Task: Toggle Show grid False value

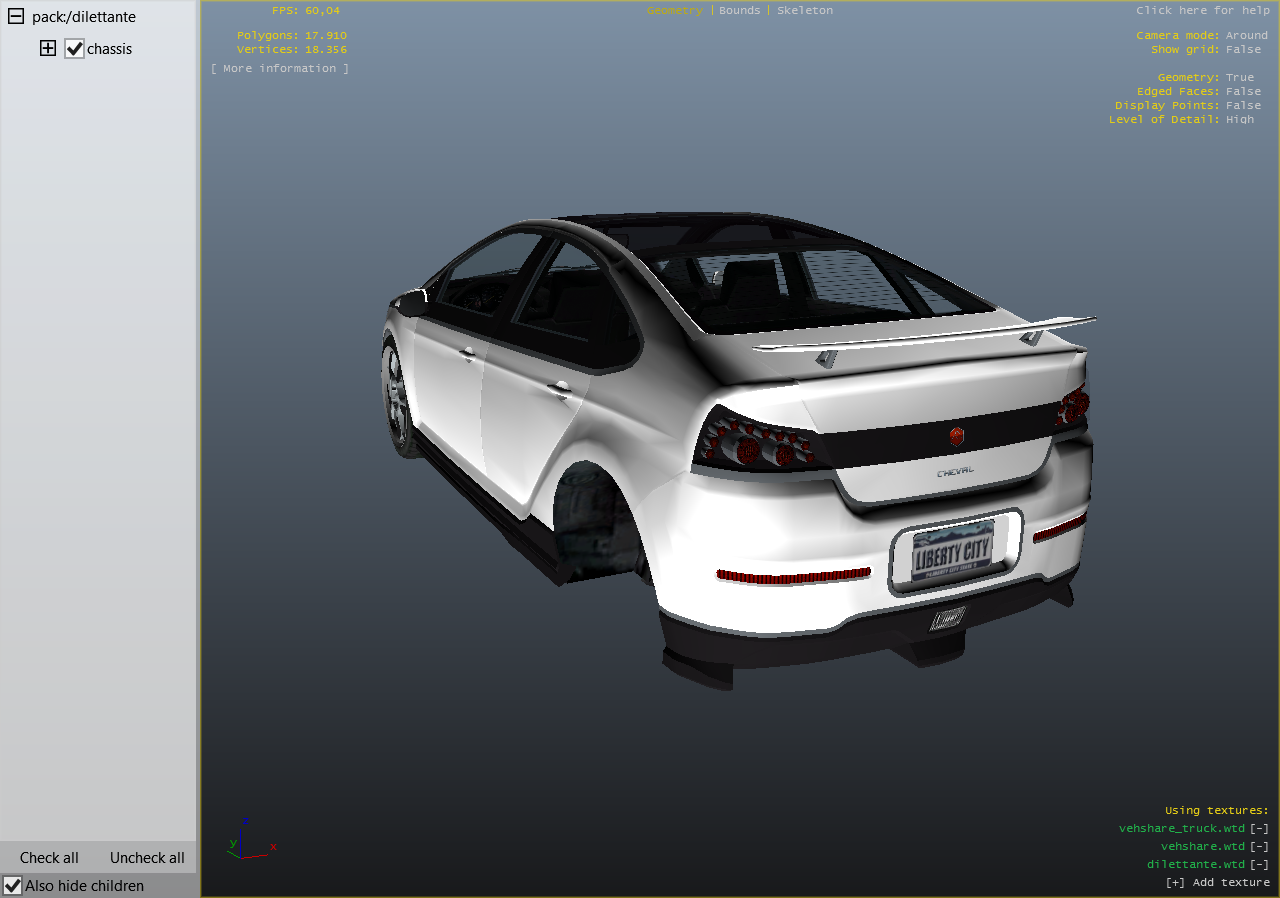Action: (1244, 49)
